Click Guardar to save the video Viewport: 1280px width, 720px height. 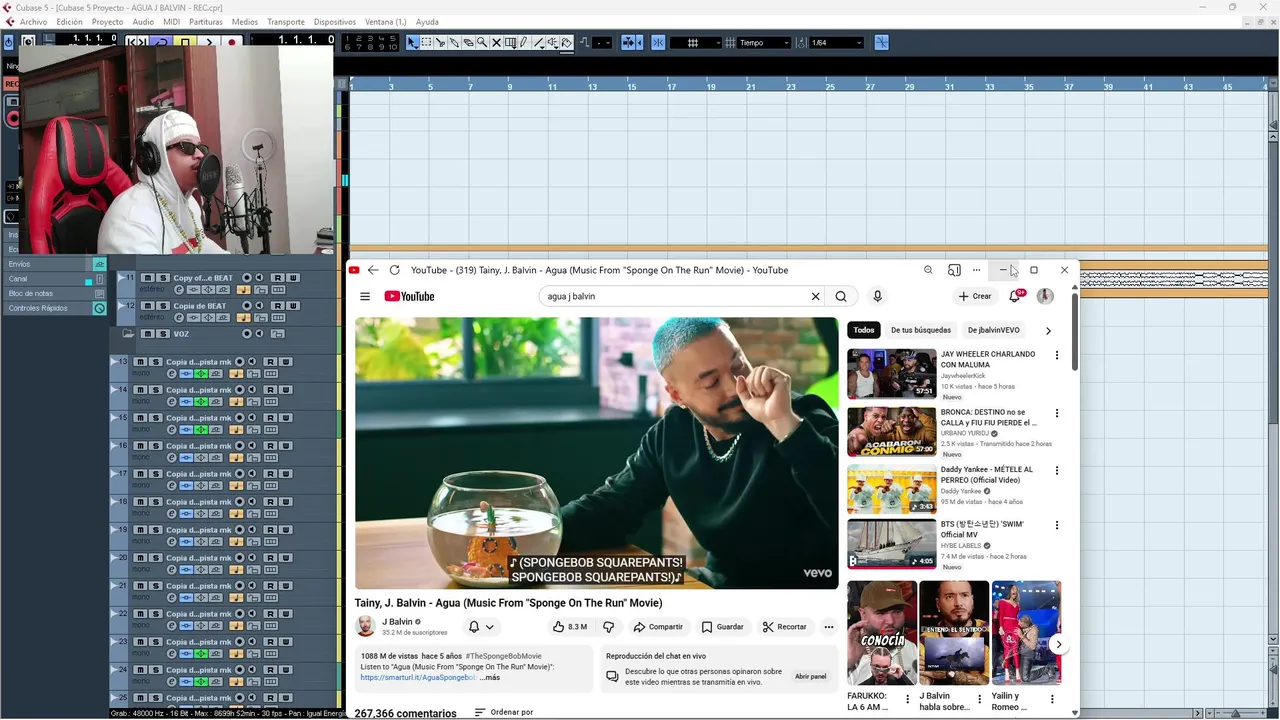point(722,627)
